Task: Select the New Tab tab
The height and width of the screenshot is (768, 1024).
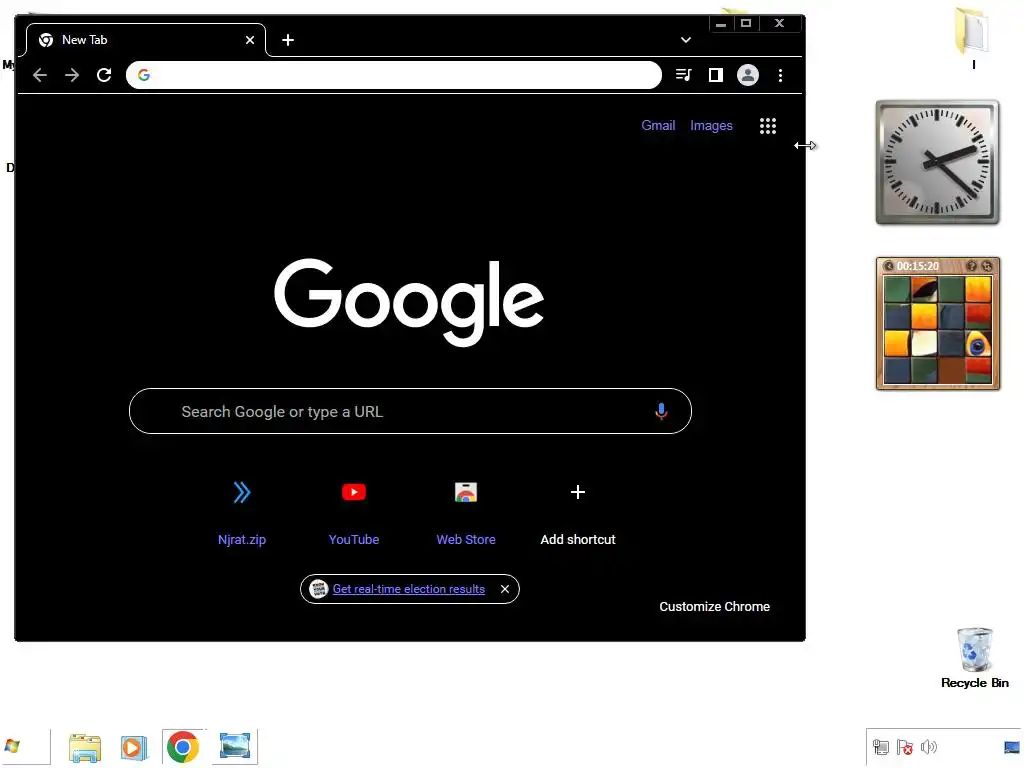Action: pos(146,40)
